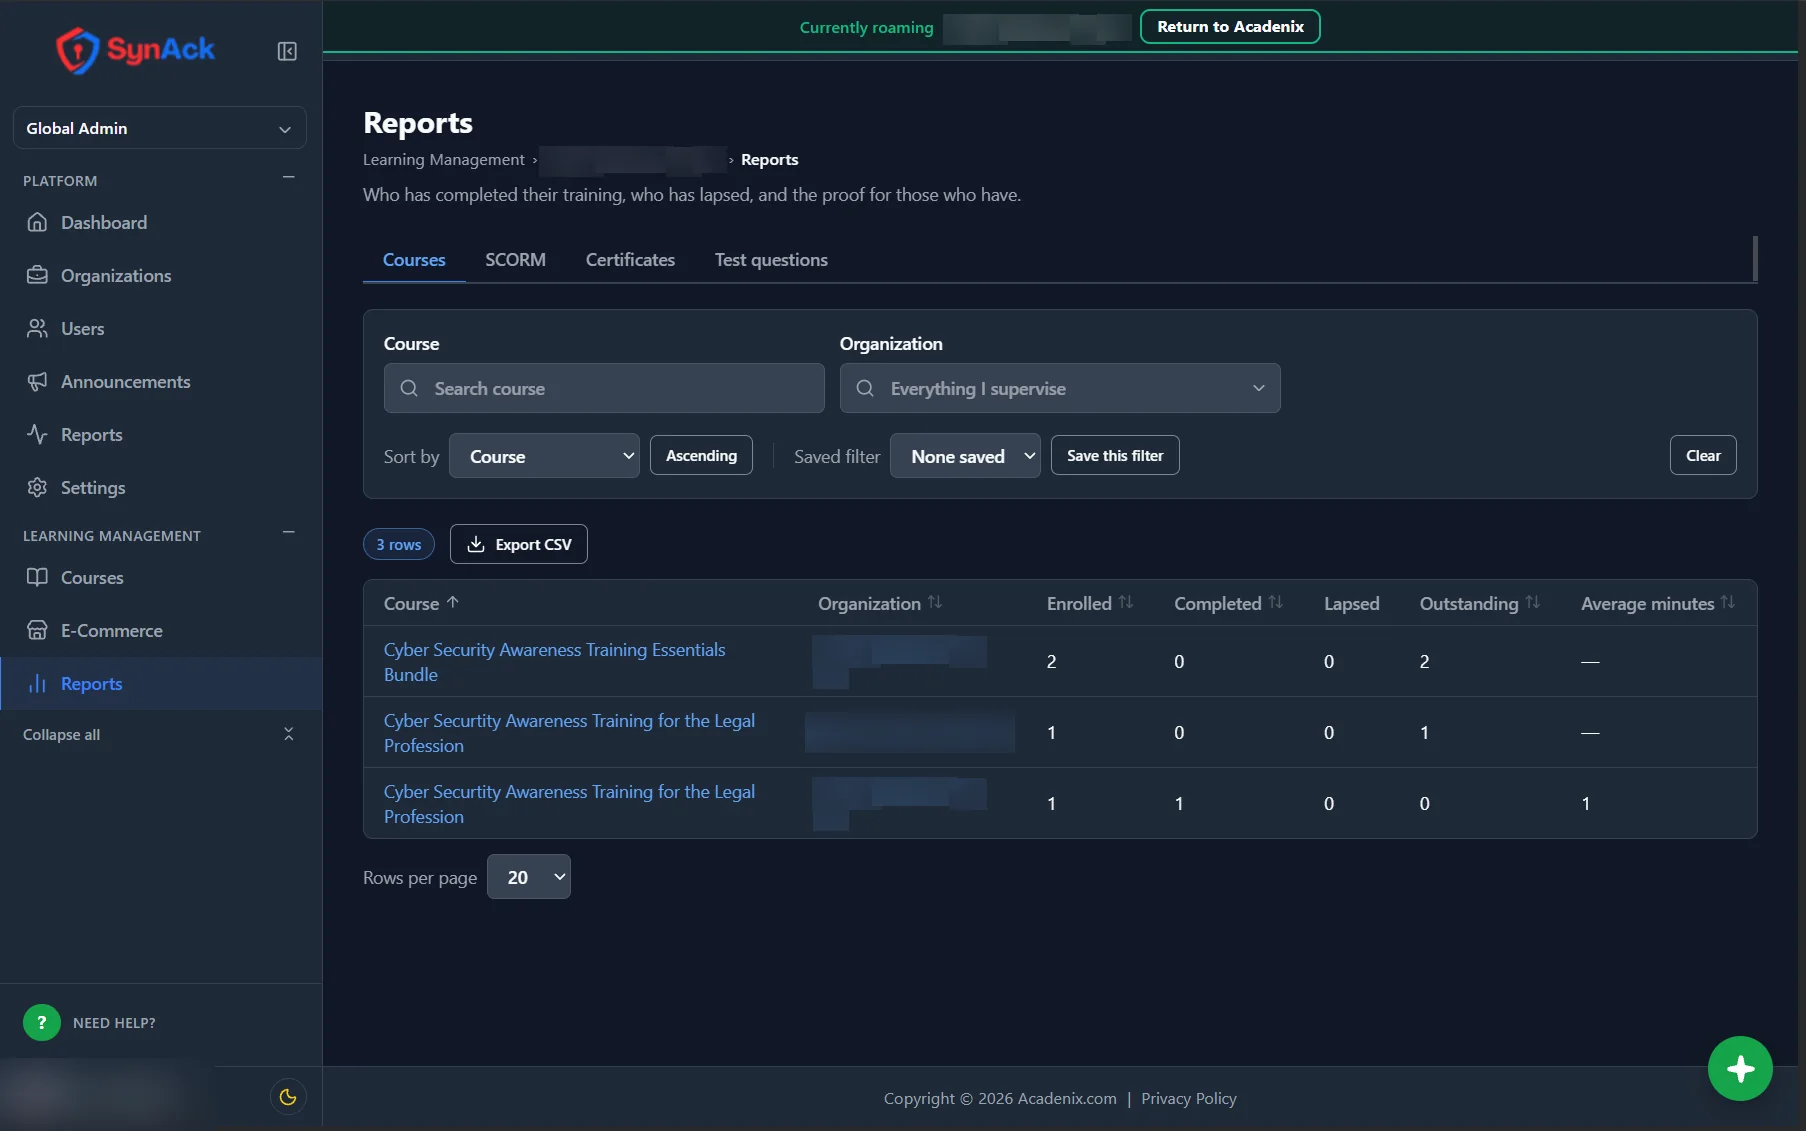Change Rows per page dropdown

pyautogui.click(x=529, y=877)
